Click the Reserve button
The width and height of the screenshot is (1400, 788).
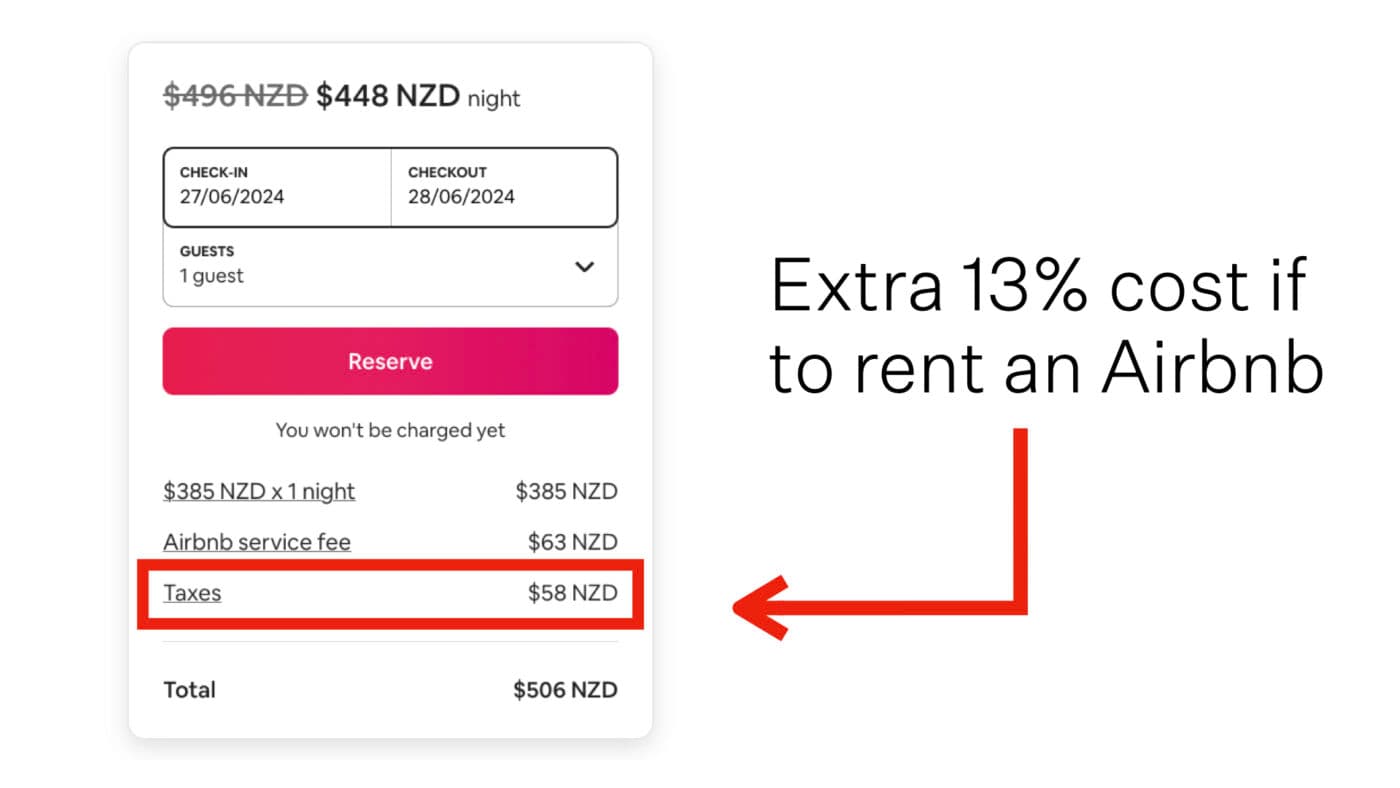coord(389,361)
